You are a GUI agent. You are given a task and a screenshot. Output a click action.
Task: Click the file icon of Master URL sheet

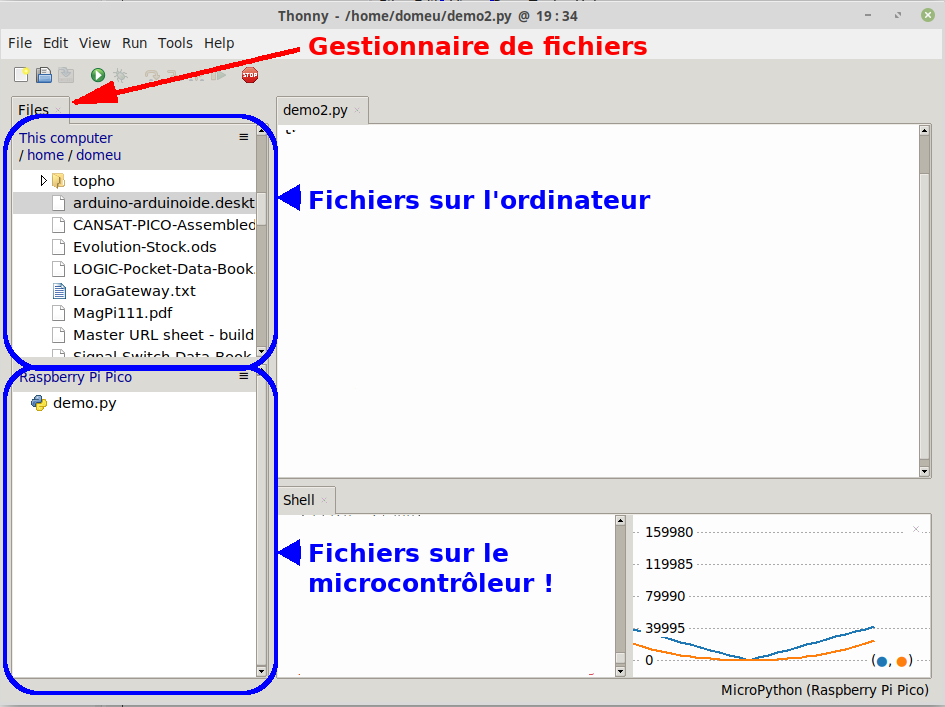pos(58,335)
